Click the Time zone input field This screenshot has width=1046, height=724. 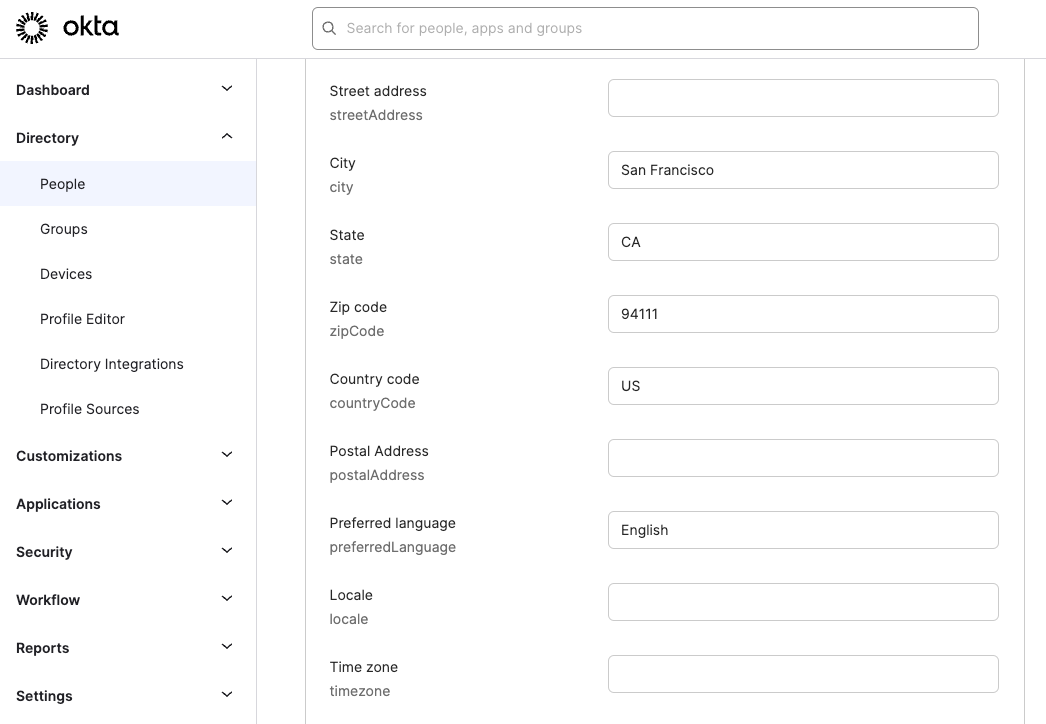803,674
